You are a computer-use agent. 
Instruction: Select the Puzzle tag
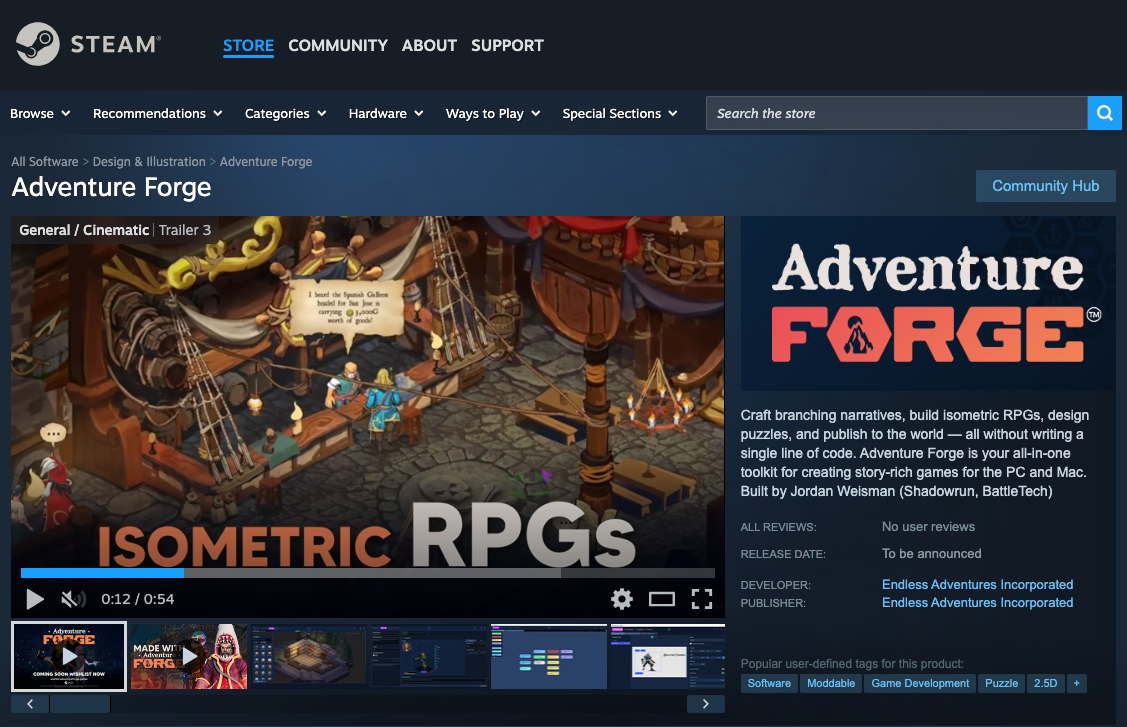[x=1001, y=683]
